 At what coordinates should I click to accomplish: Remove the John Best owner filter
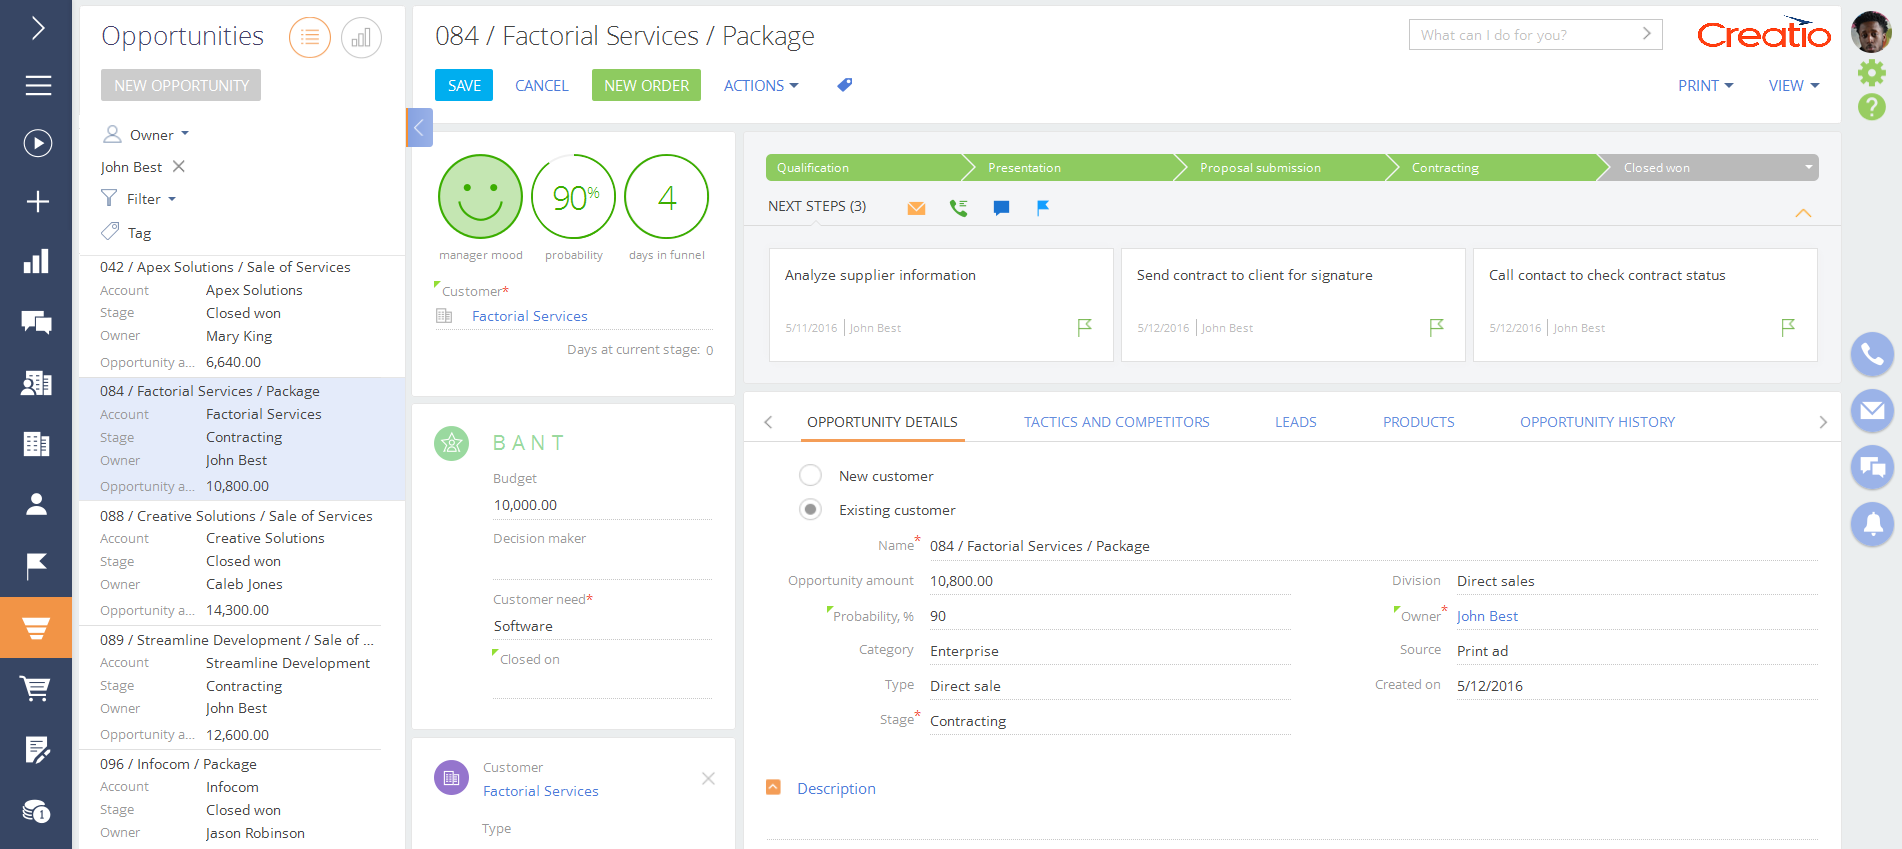pyautogui.click(x=179, y=167)
